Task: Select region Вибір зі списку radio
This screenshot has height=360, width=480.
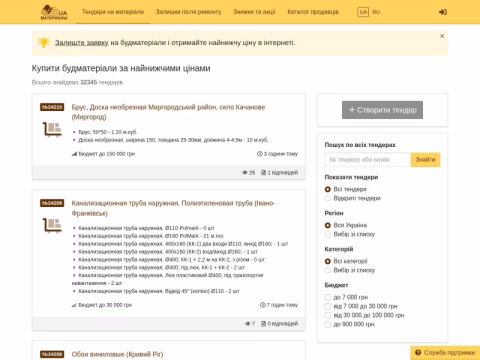Action: pyautogui.click(x=328, y=234)
